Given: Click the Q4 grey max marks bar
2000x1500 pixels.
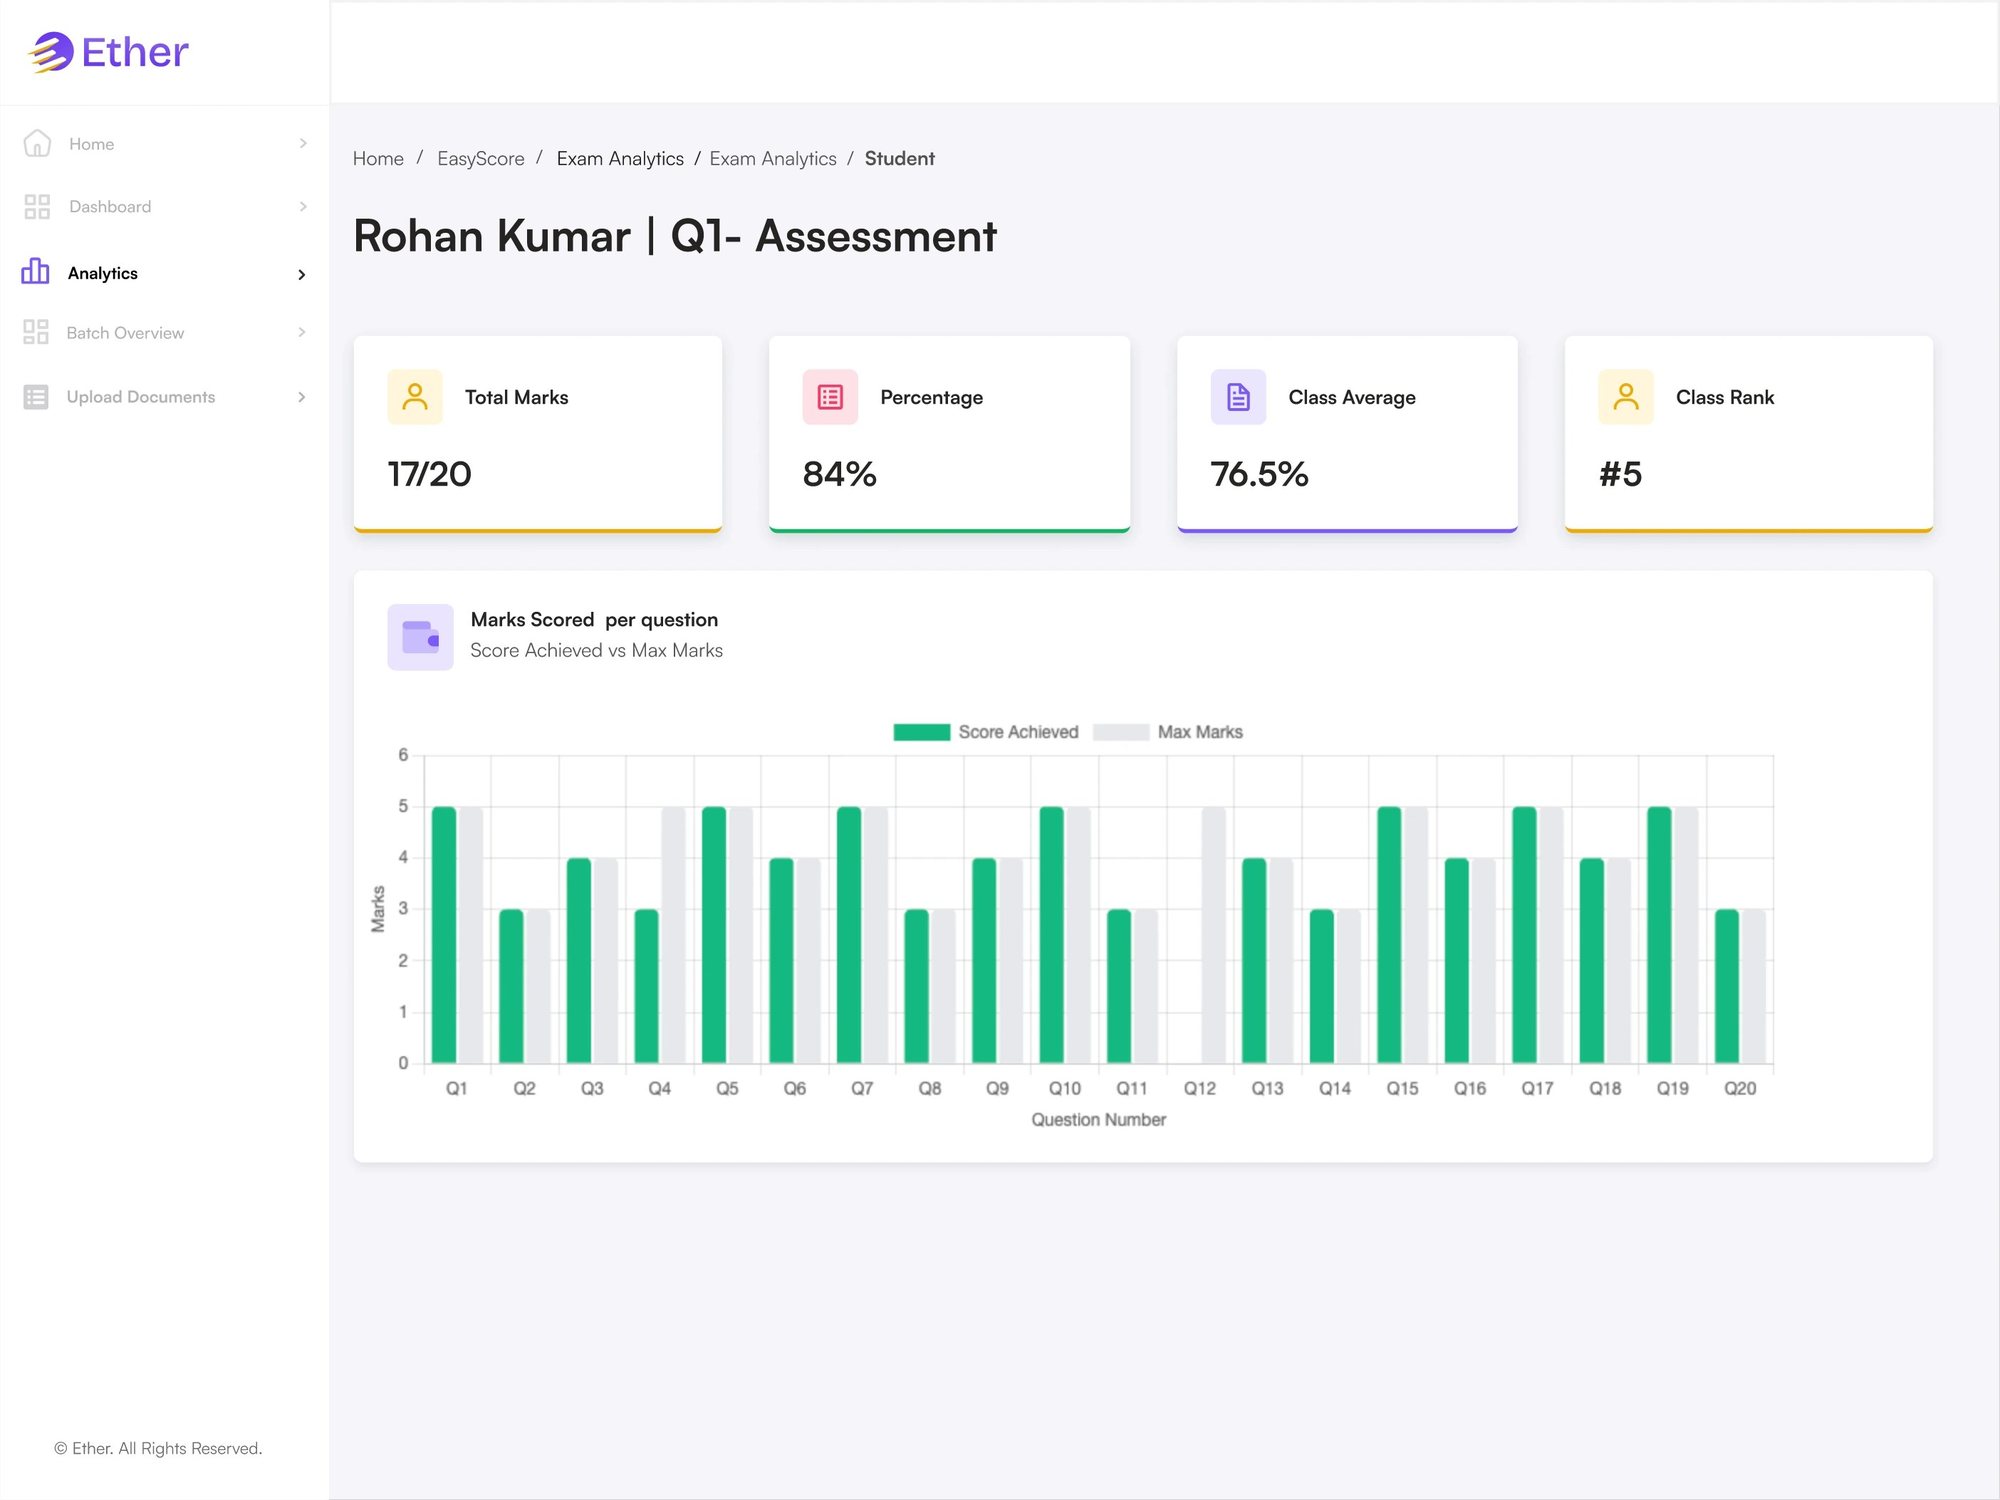Looking at the screenshot, I should [x=674, y=935].
